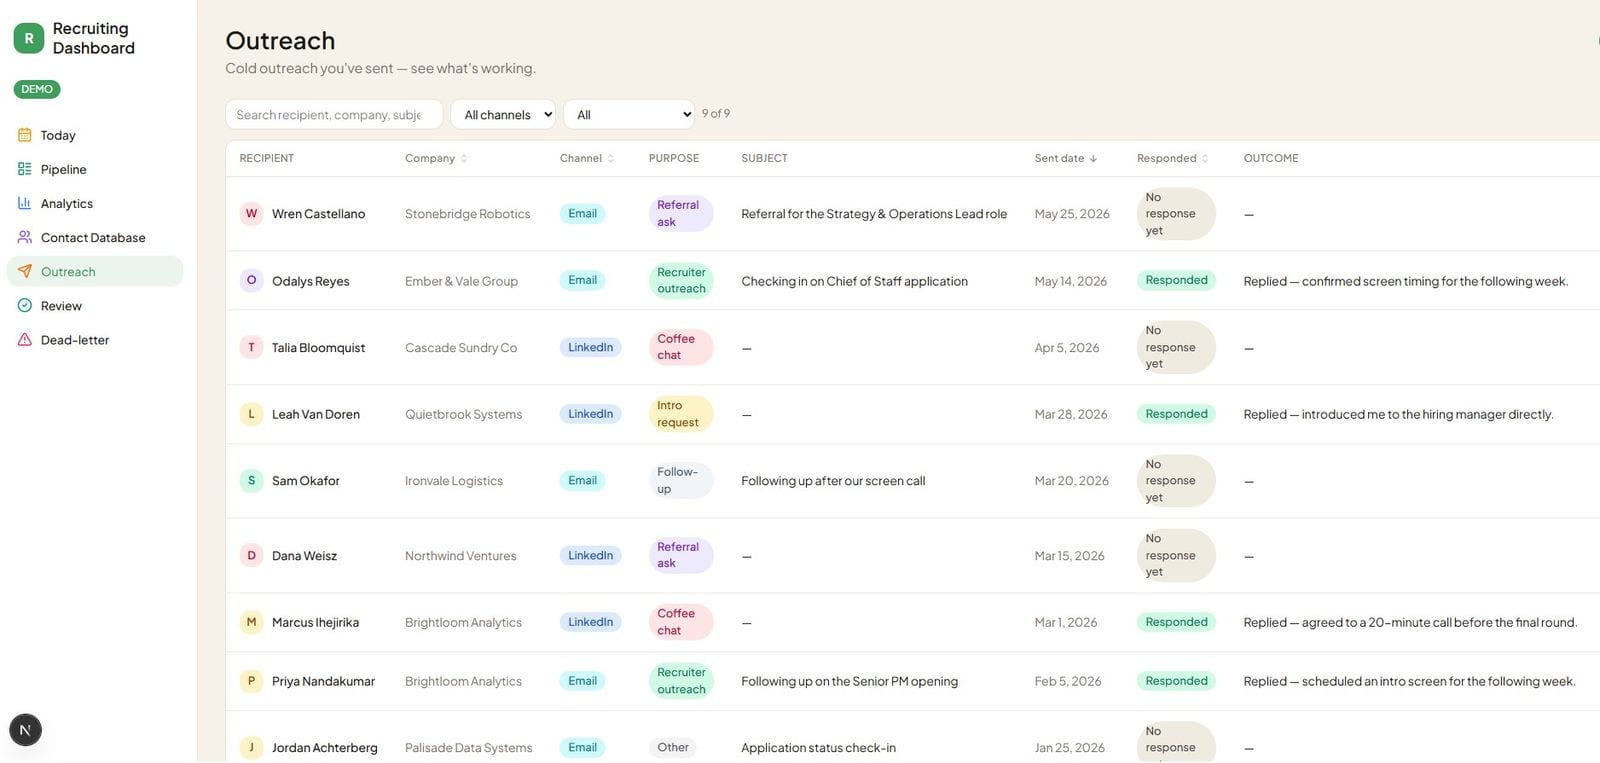Open the Analytics page
Screen dimensions: 1600x763
click(95, 203)
